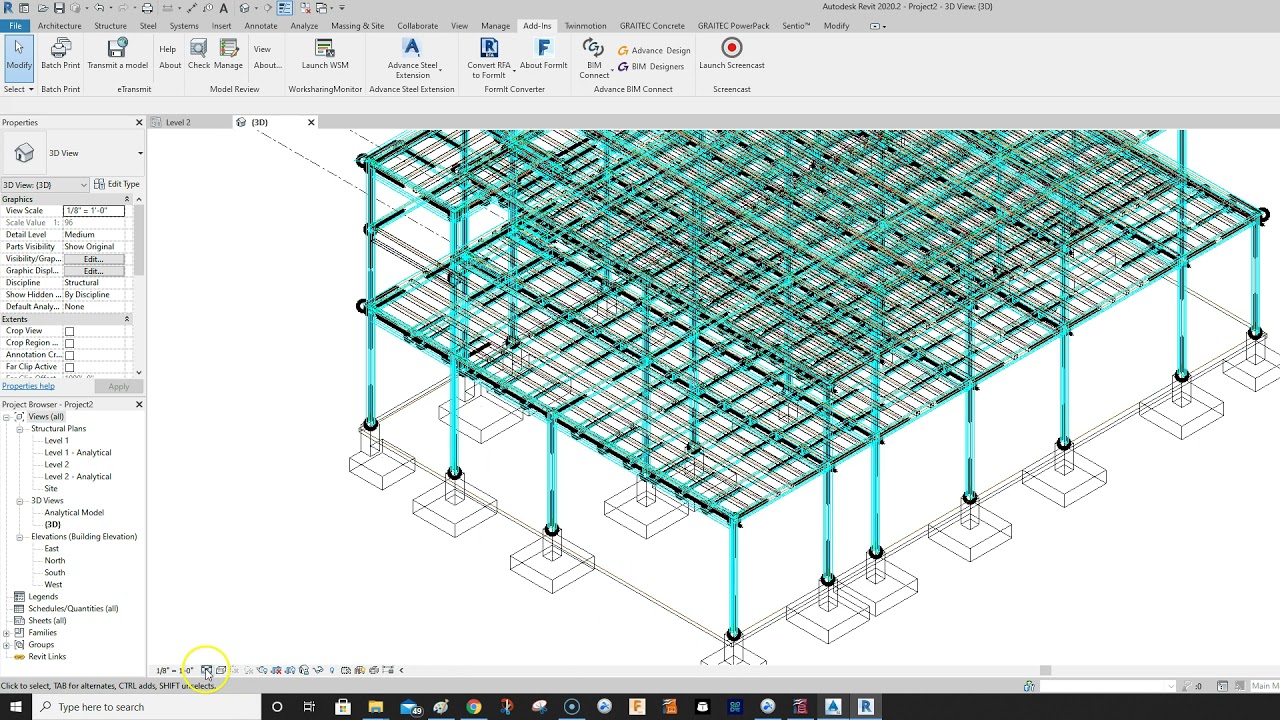Launch the Batch Print tool

coord(60,54)
